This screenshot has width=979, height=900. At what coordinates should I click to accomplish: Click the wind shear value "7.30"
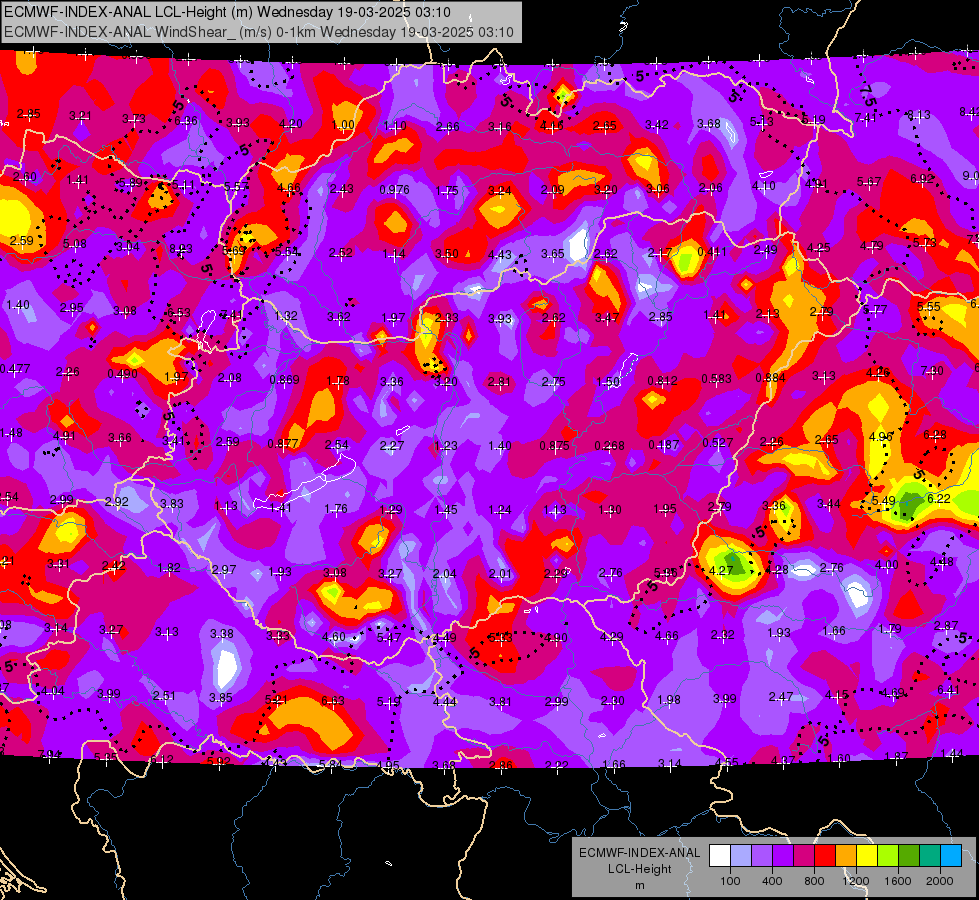[932, 370]
